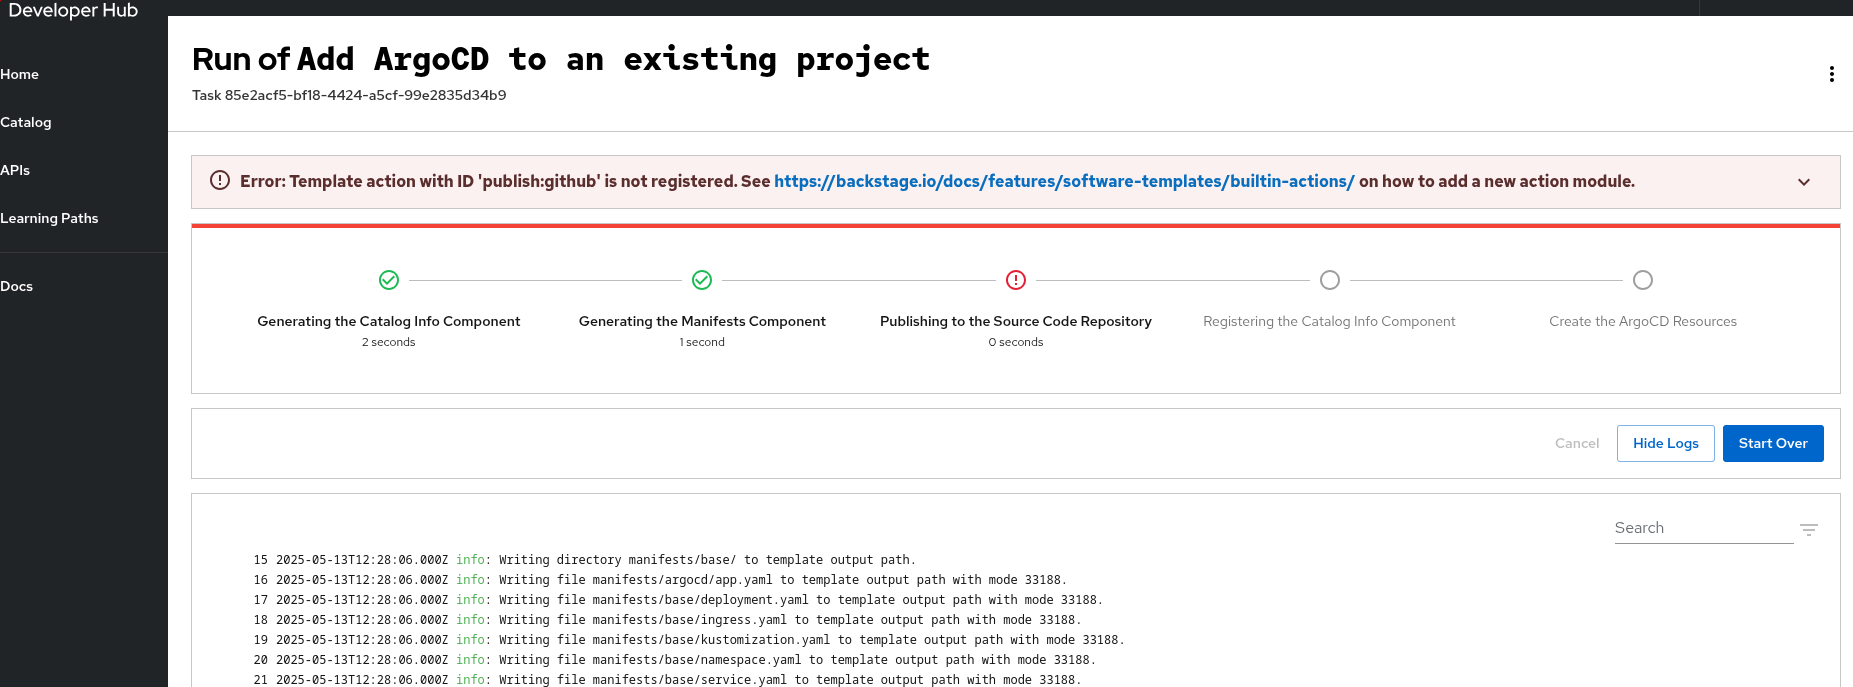Go to APIs in the sidebar
The height and width of the screenshot is (687, 1853).
pos(15,170)
